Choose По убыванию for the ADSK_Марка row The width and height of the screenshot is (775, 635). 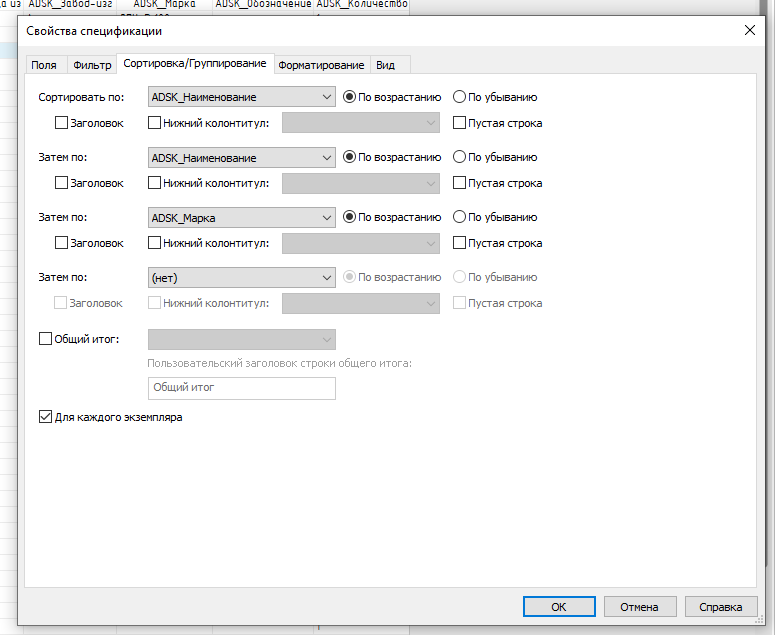460,217
